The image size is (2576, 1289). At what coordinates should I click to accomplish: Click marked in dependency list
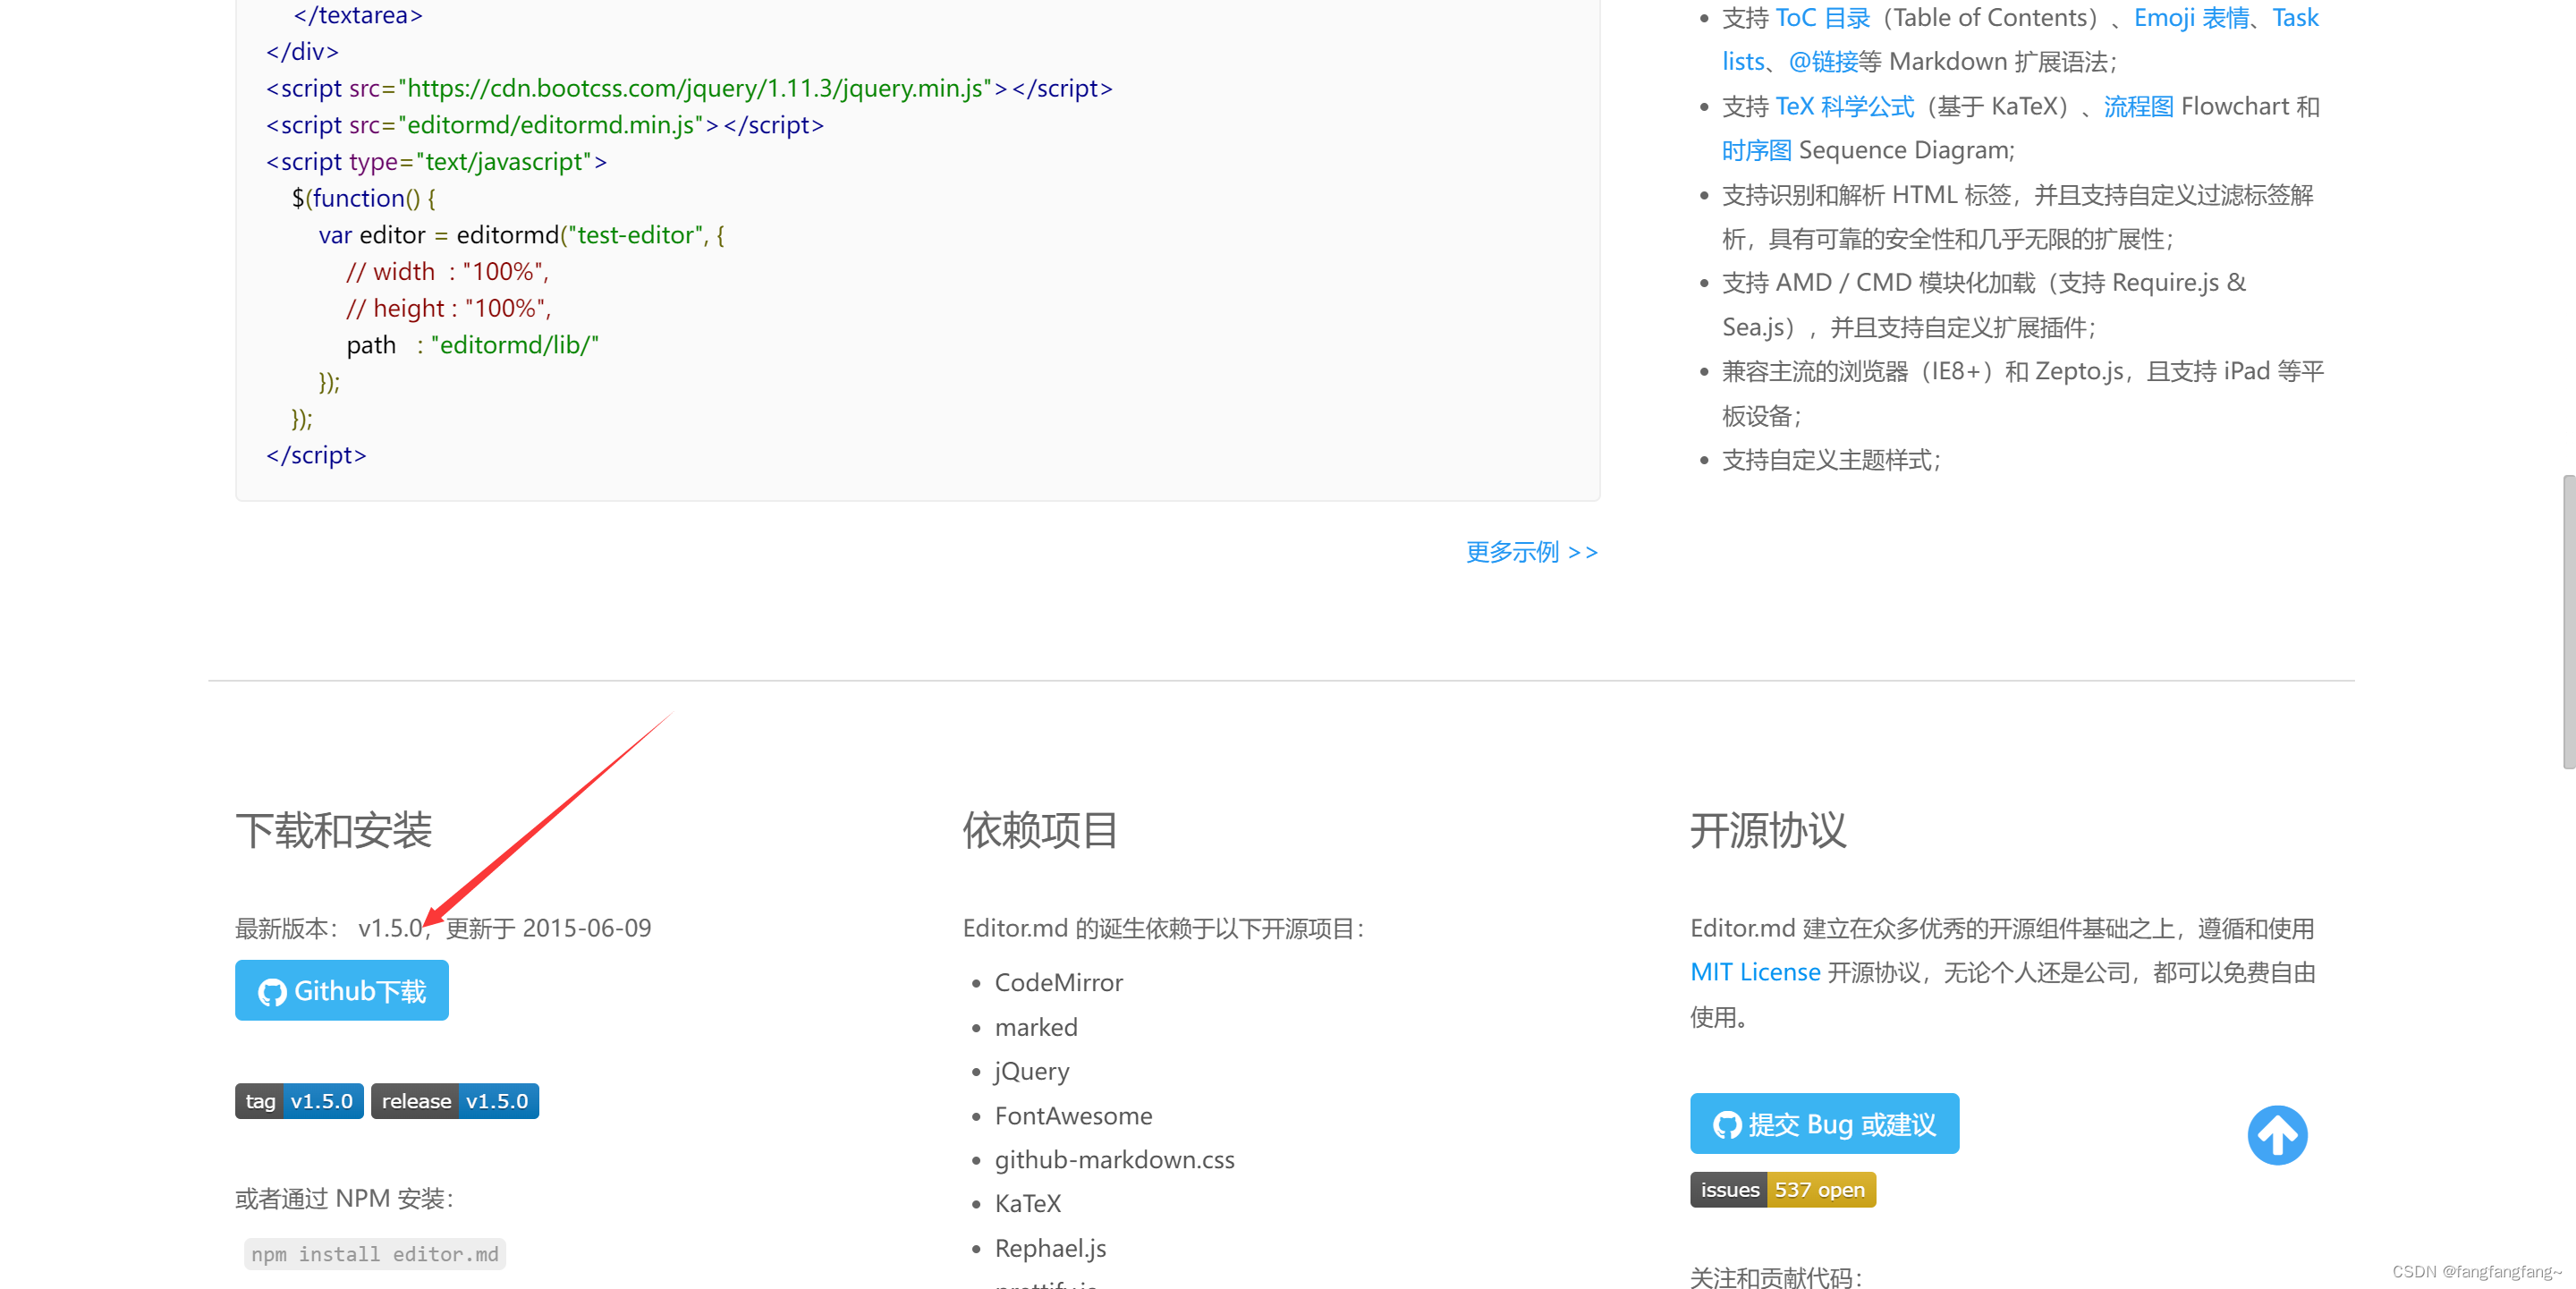tap(1036, 1027)
